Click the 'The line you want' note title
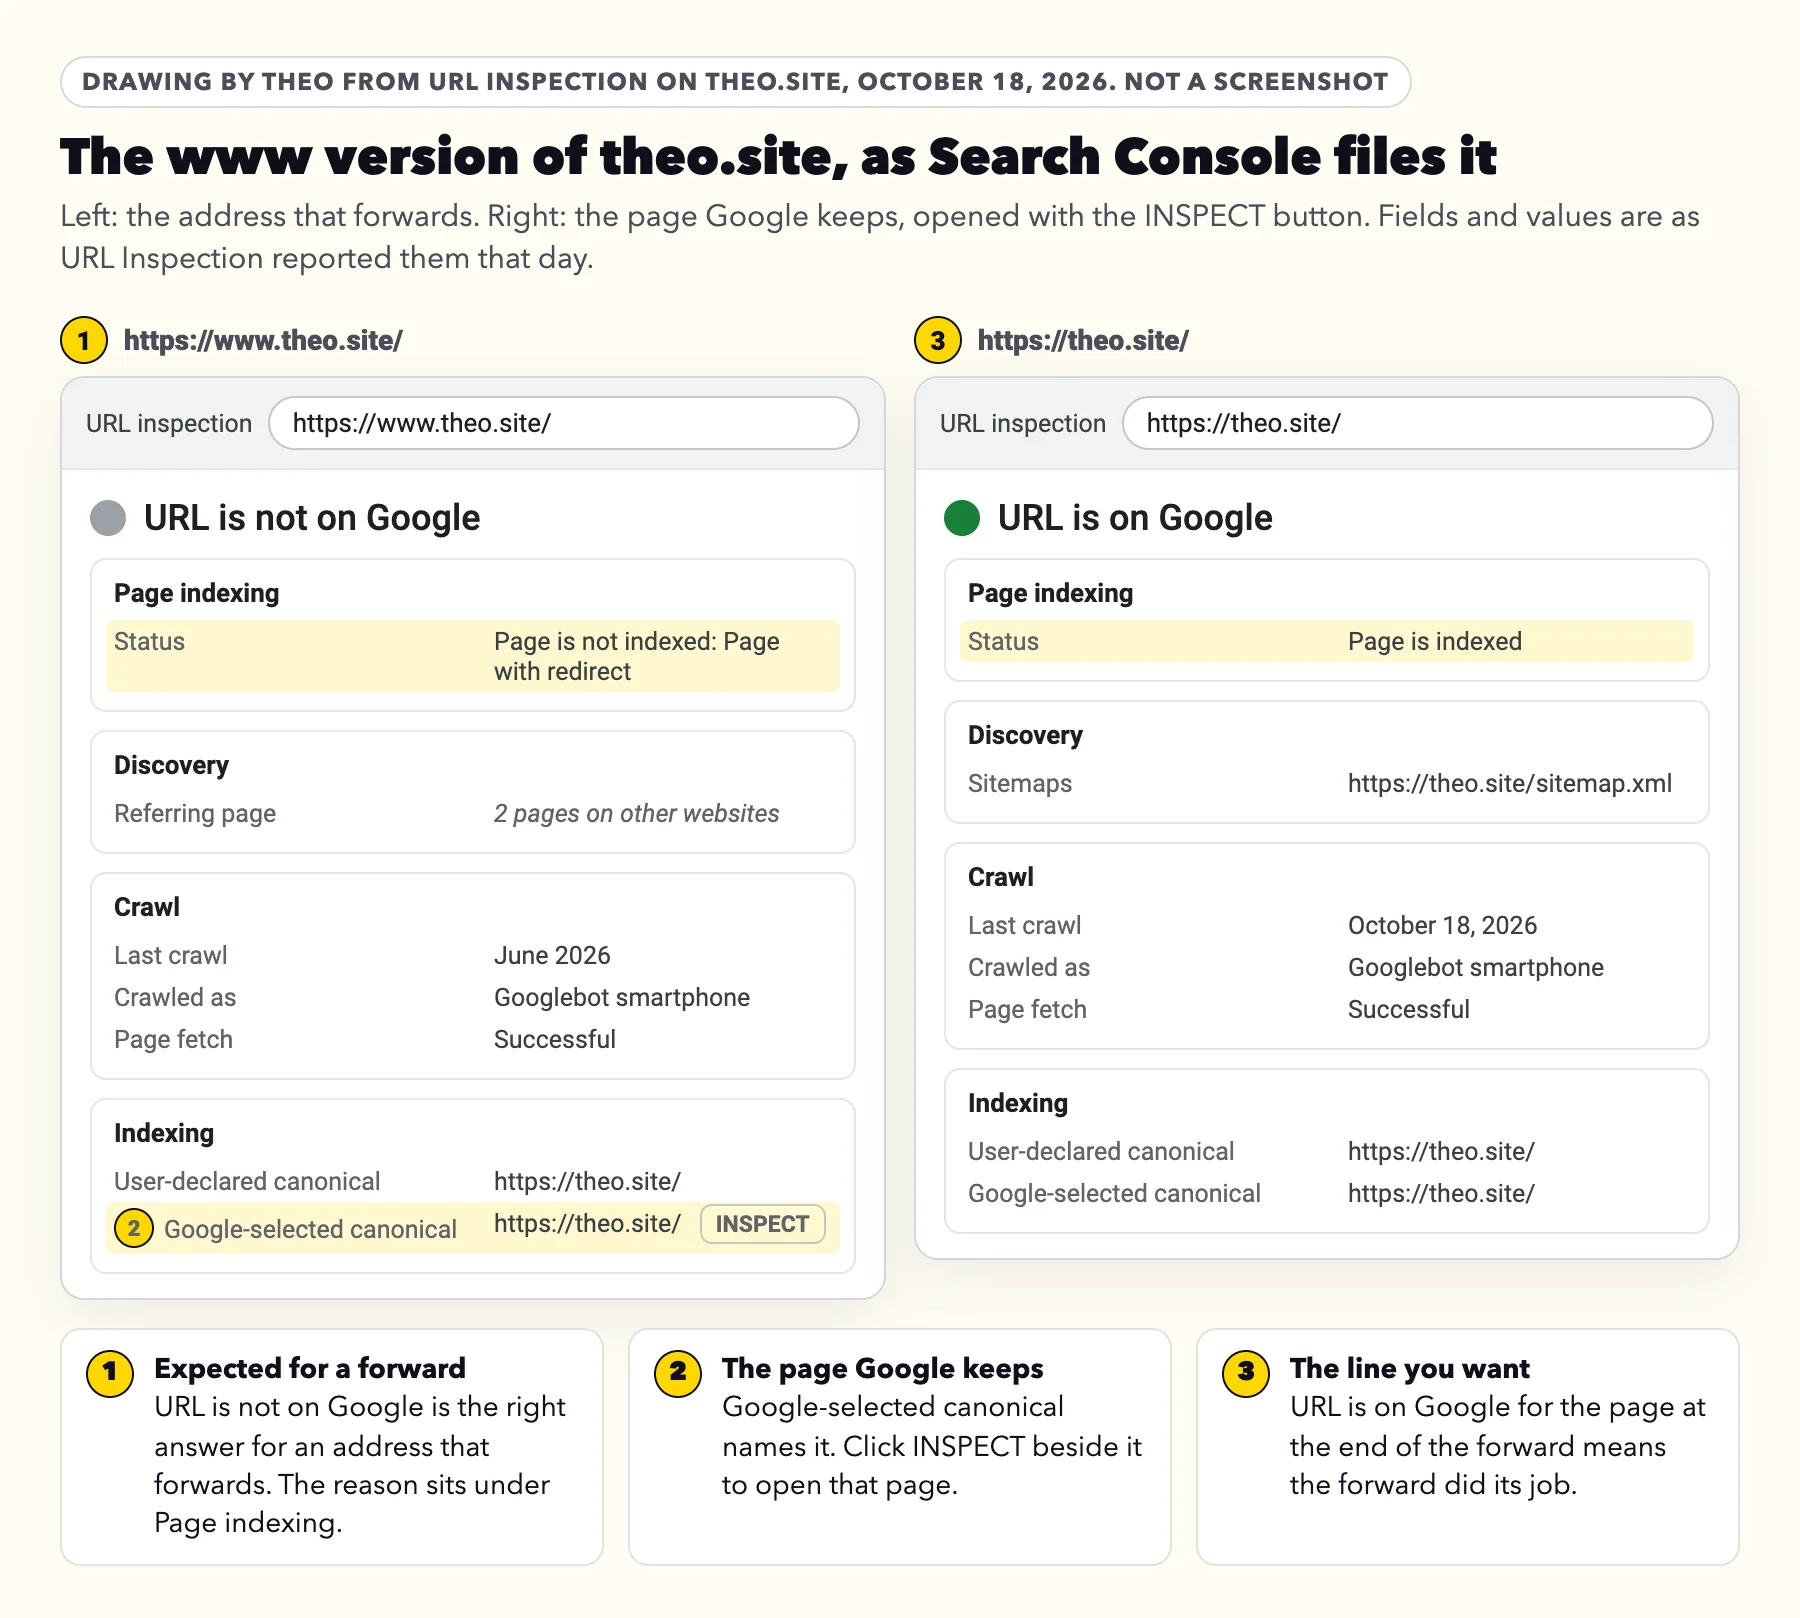The width and height of the screenshot is (1800, 1618). tap(1410, 1368)
